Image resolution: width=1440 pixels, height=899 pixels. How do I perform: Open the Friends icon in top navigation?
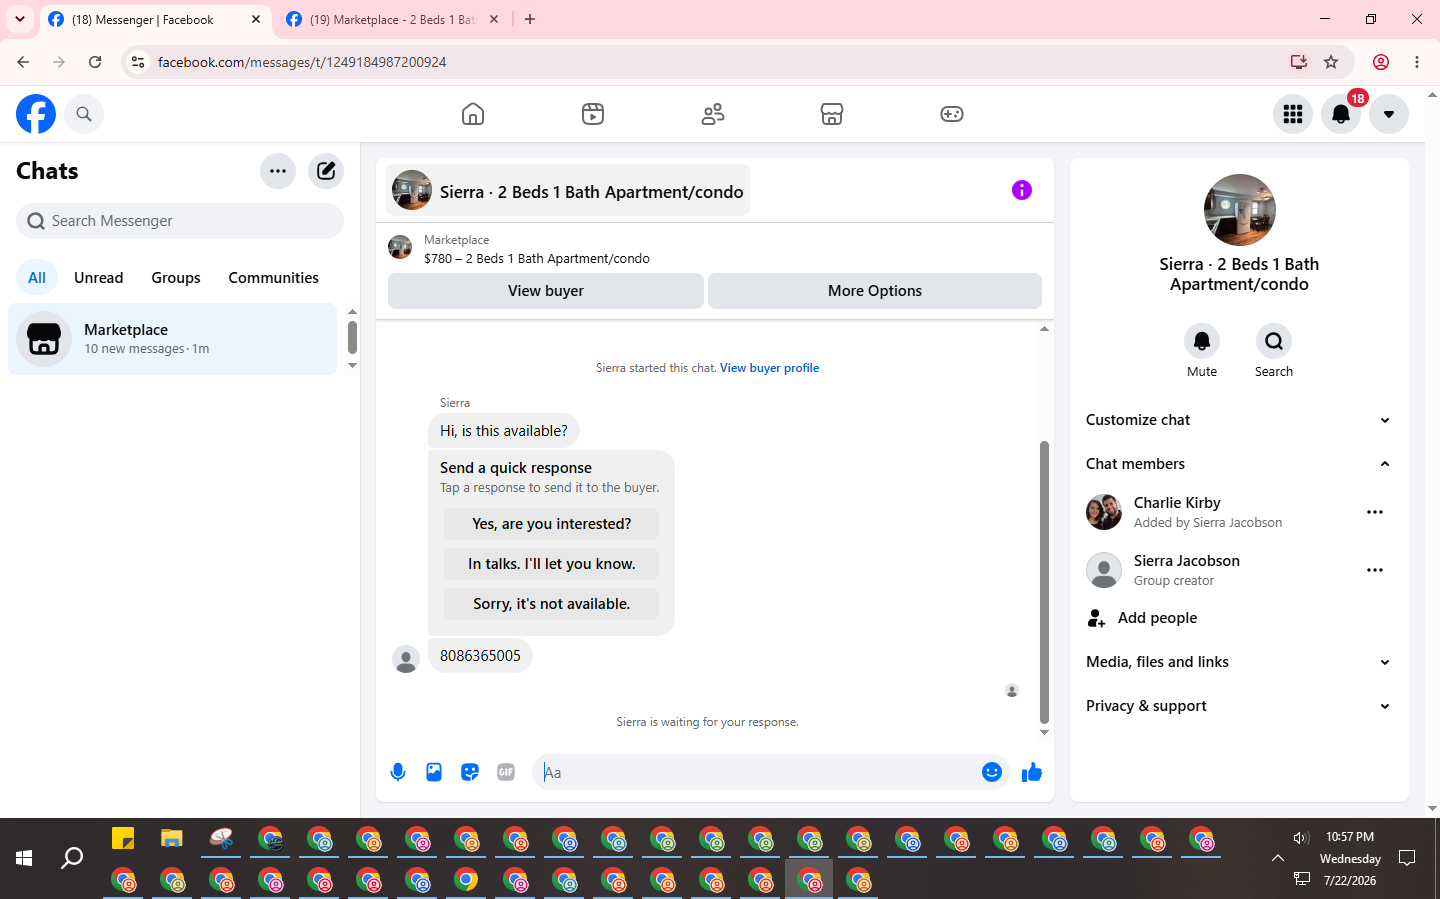pyautogui.click(x=713, y=114)
